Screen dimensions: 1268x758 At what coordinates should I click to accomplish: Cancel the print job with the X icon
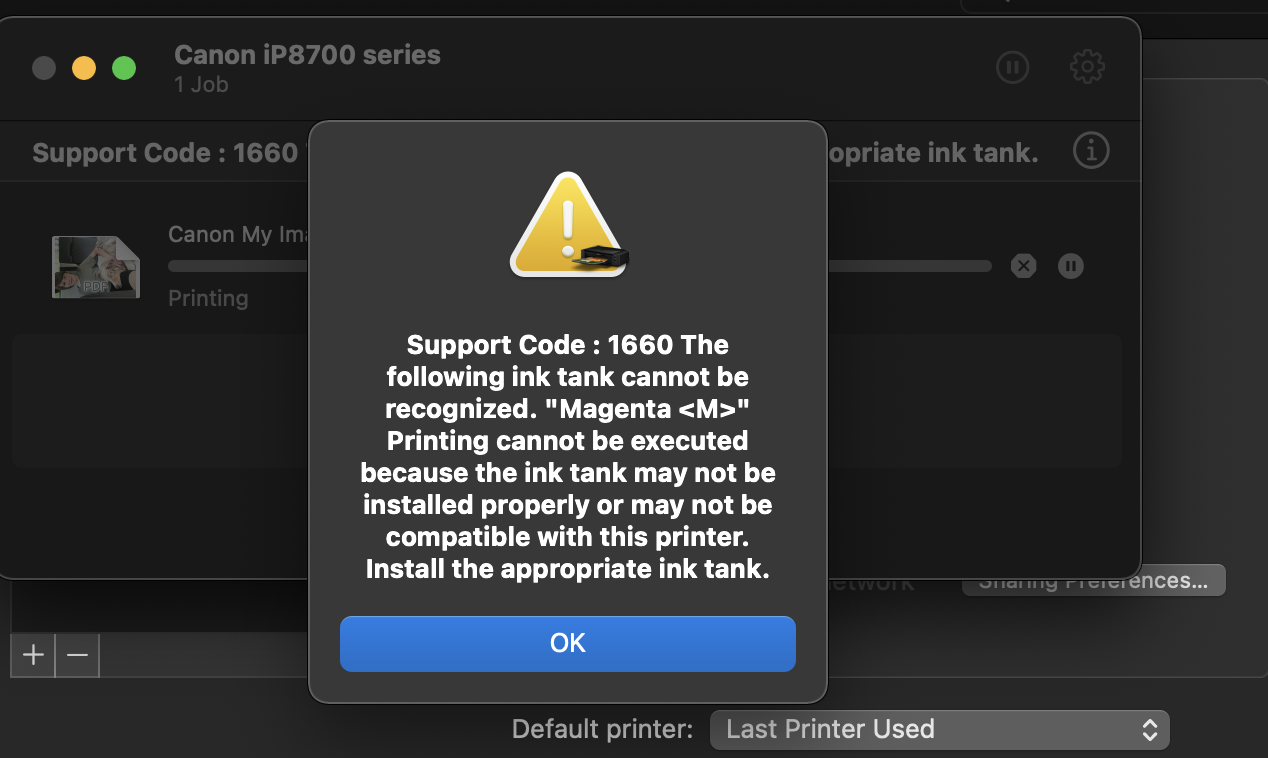(1023, 266)
